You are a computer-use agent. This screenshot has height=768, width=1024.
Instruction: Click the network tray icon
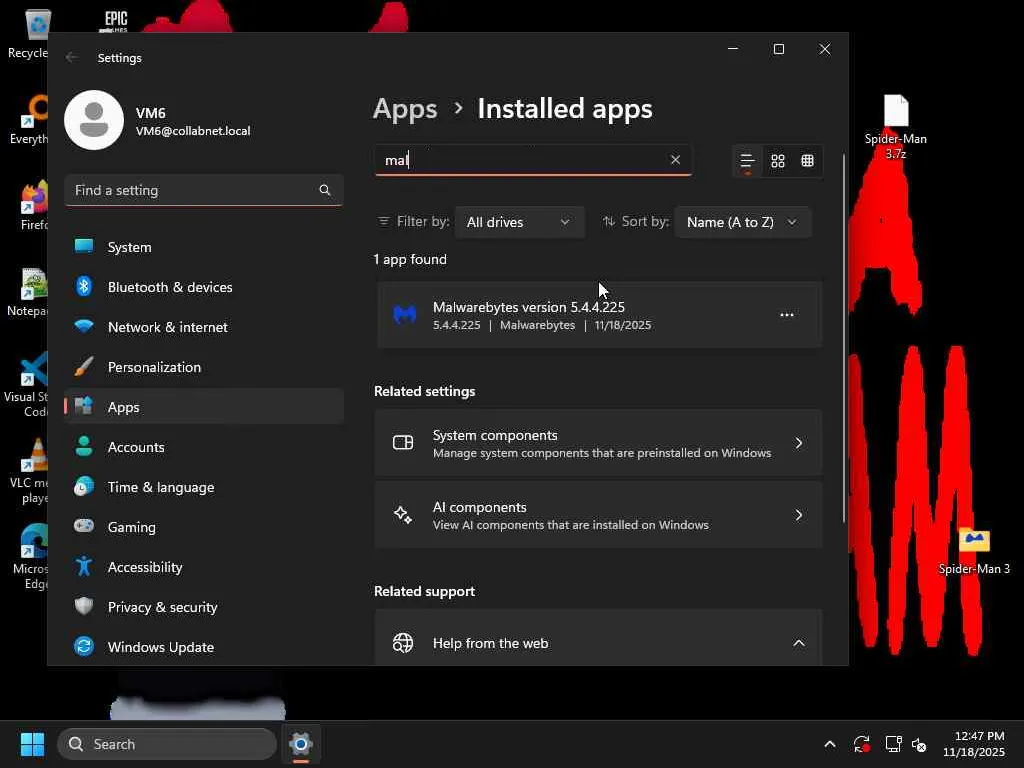(x=893, y=744)
